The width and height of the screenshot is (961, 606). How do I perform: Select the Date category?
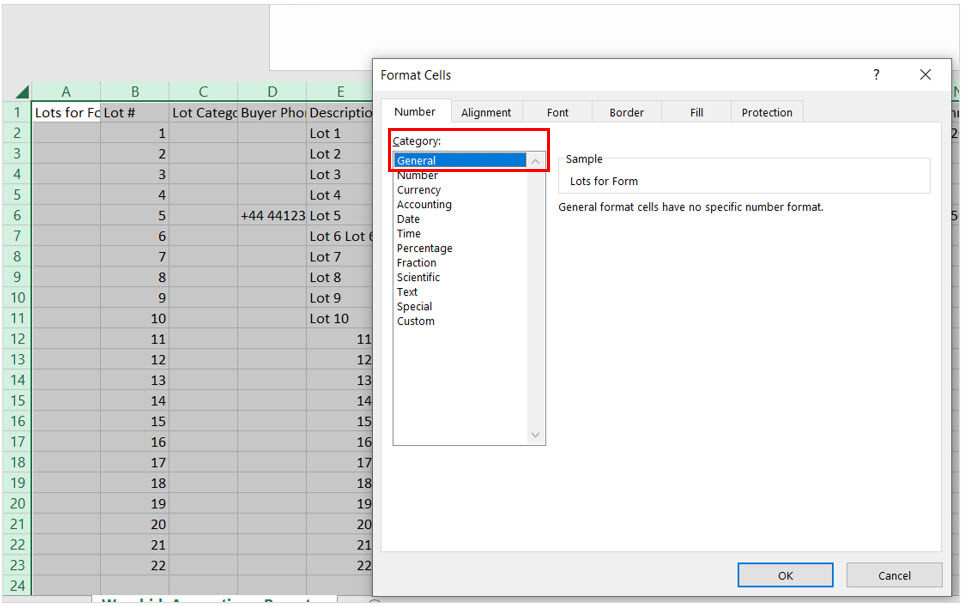point(408,219)
